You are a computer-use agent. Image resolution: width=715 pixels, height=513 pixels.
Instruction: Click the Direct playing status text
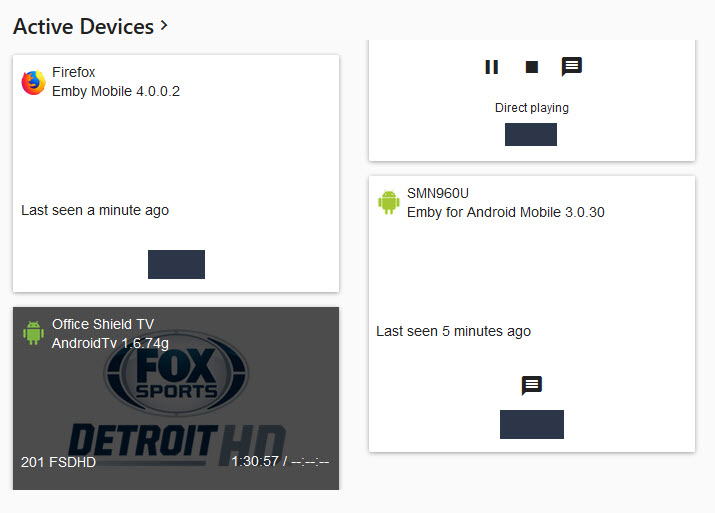pyautogui.click(x=532, y=108)
